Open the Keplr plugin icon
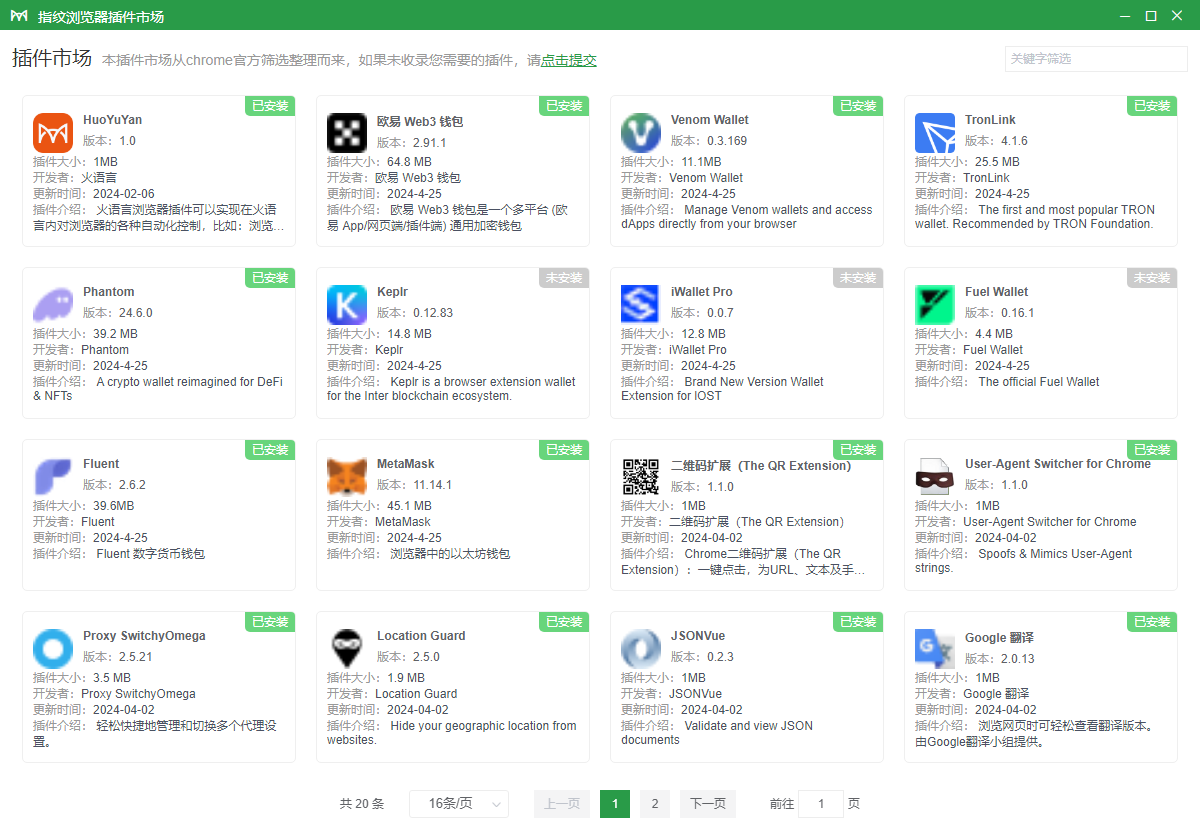 pyautogui.click(x=347, y=305)
